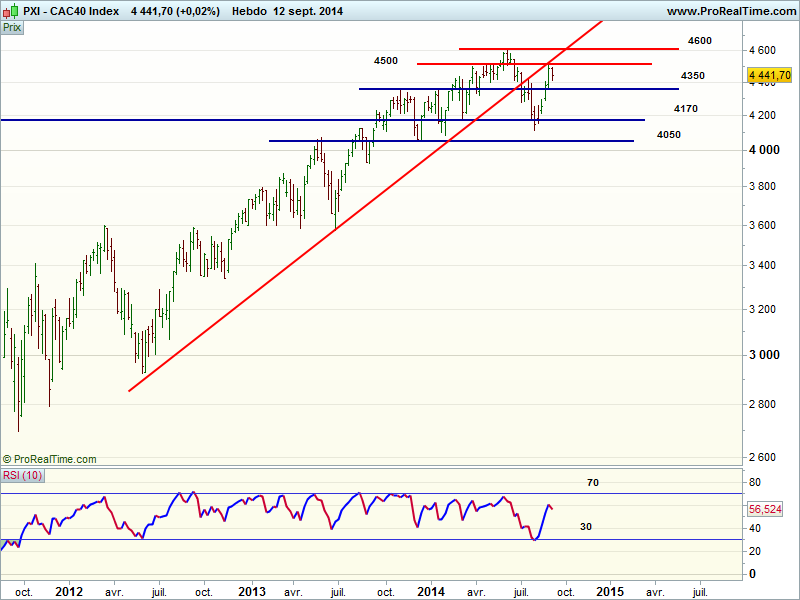Click the RSI 70 overbought label
800x600 pixels.
pos(592,482)
